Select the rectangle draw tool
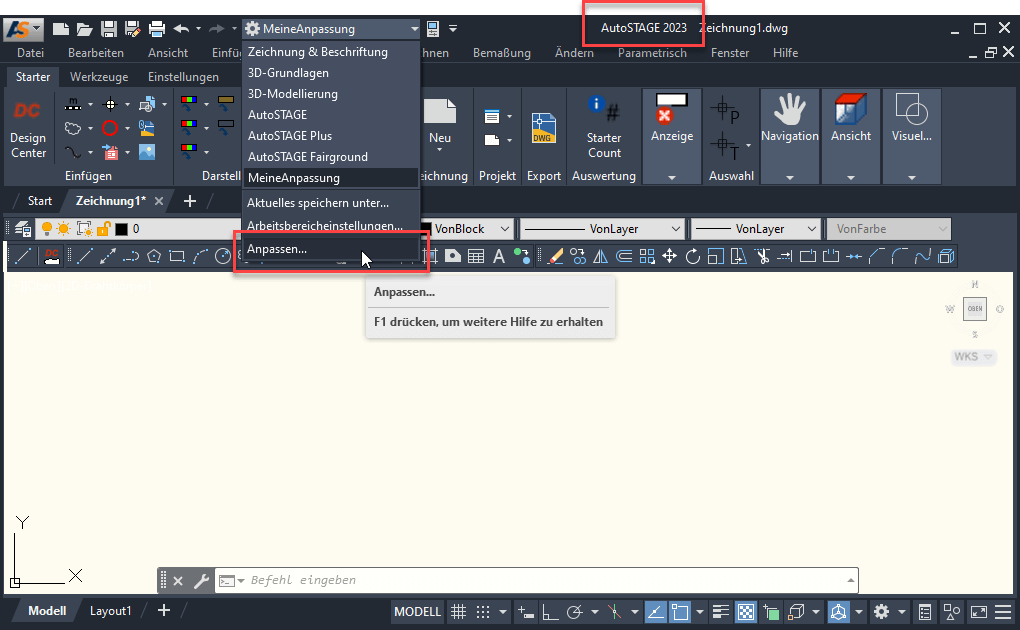The width and height of the screenshot is (1020, 630). pos(177,256)
